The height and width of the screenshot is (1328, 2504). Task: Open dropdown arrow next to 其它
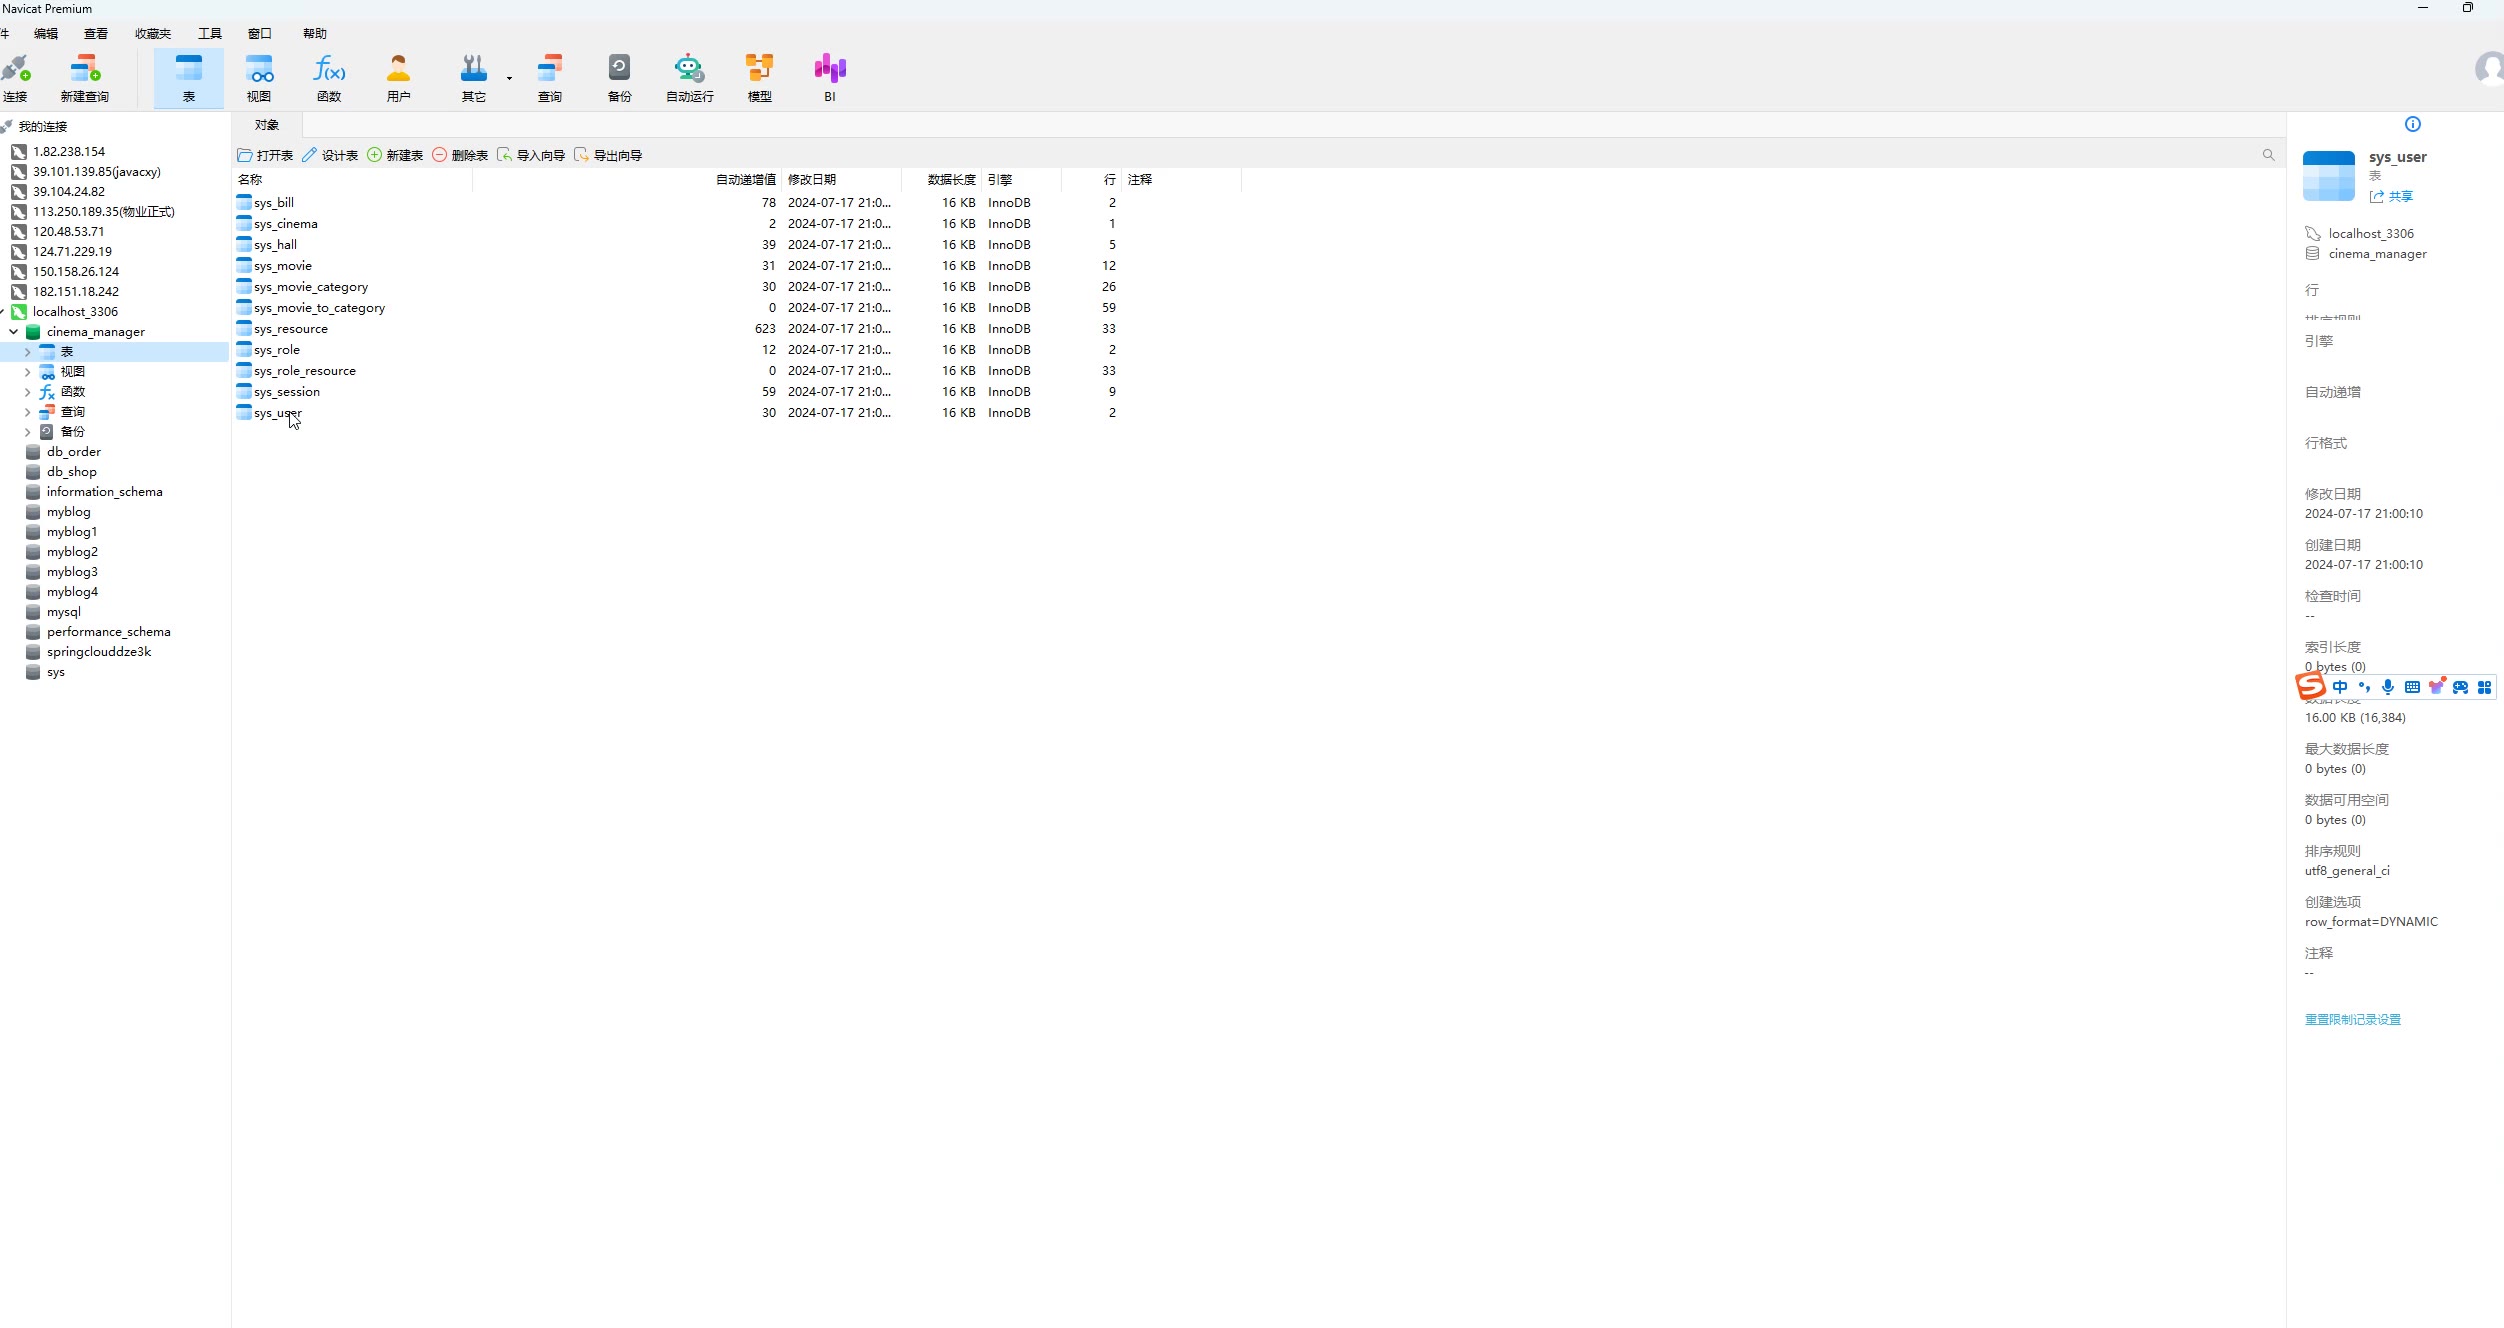(509, 78)
